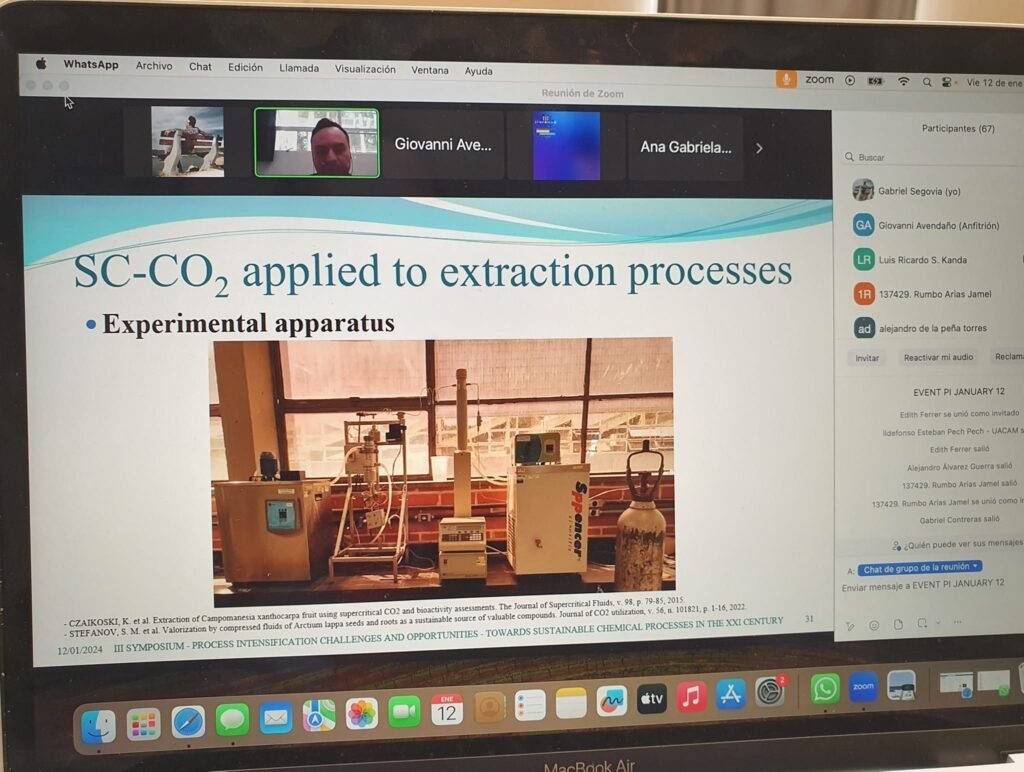This screenshot has width=1024, height=772.
Task: Open Finder from the dock
Action: tap(99, 727)
